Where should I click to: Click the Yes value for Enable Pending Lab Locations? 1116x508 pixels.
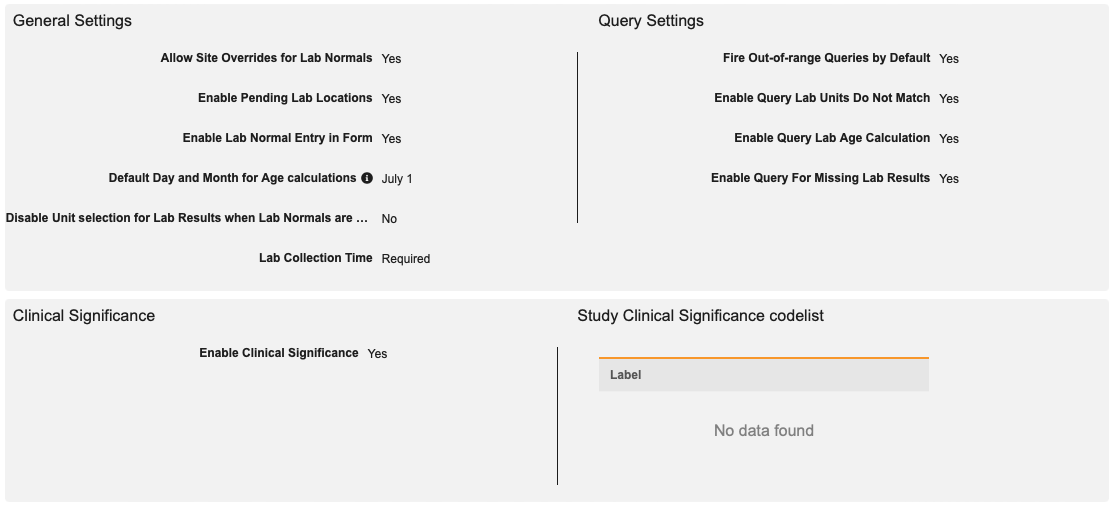point(391,99)
